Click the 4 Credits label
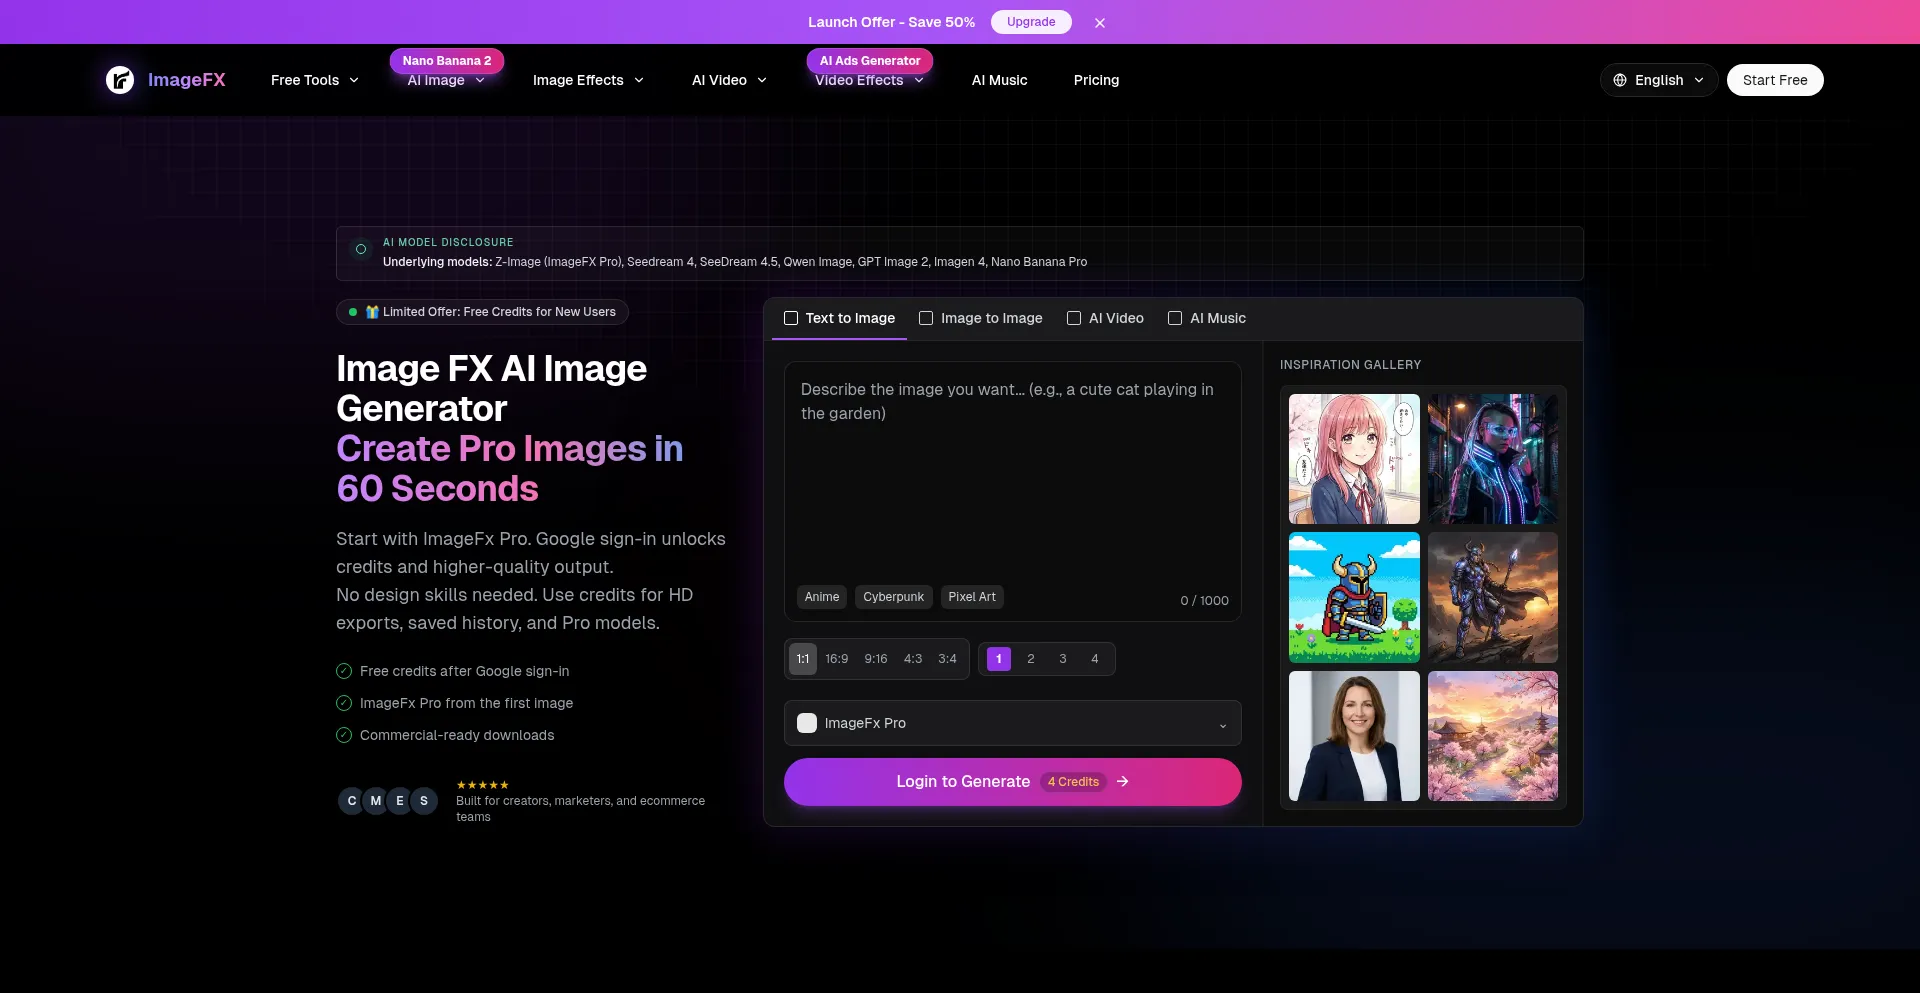Image resolution: width=1920 pixels, height=993 pixels. tap(1074, 782)
